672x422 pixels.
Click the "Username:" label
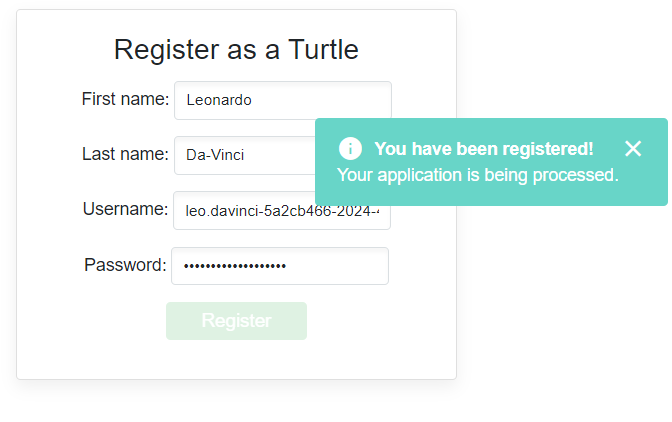tap(125, 209)
